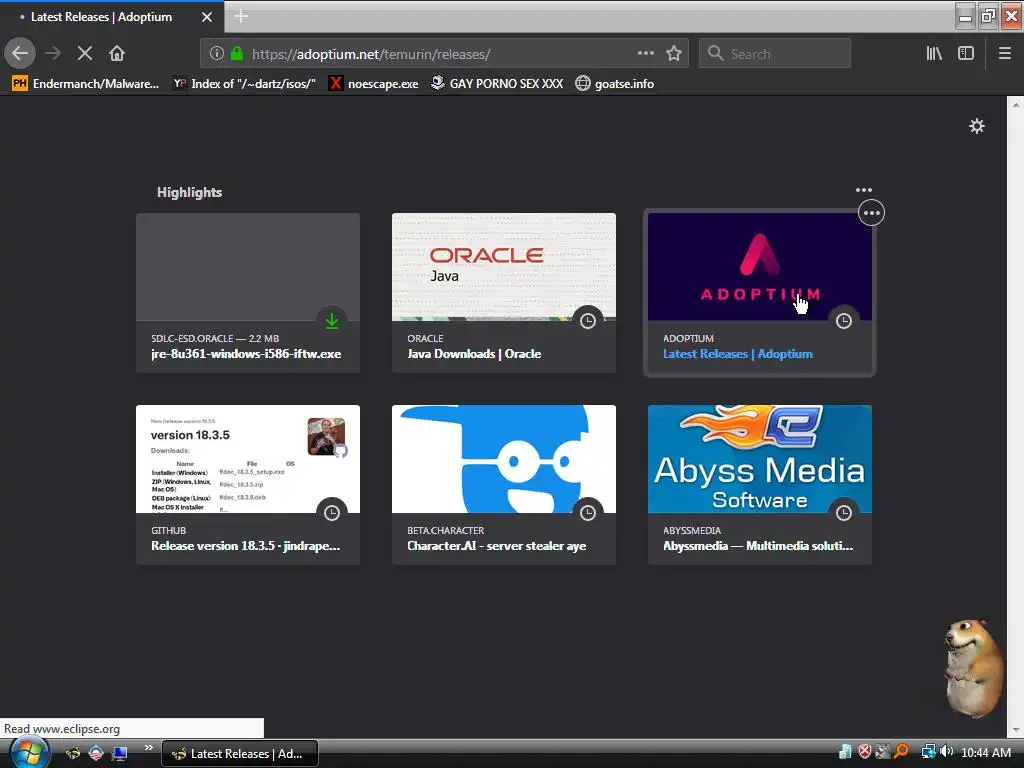Open the Abyss Media Software thumbnail
The width and height of the screenshot is (1024, 768).
(x=760, y=459)
